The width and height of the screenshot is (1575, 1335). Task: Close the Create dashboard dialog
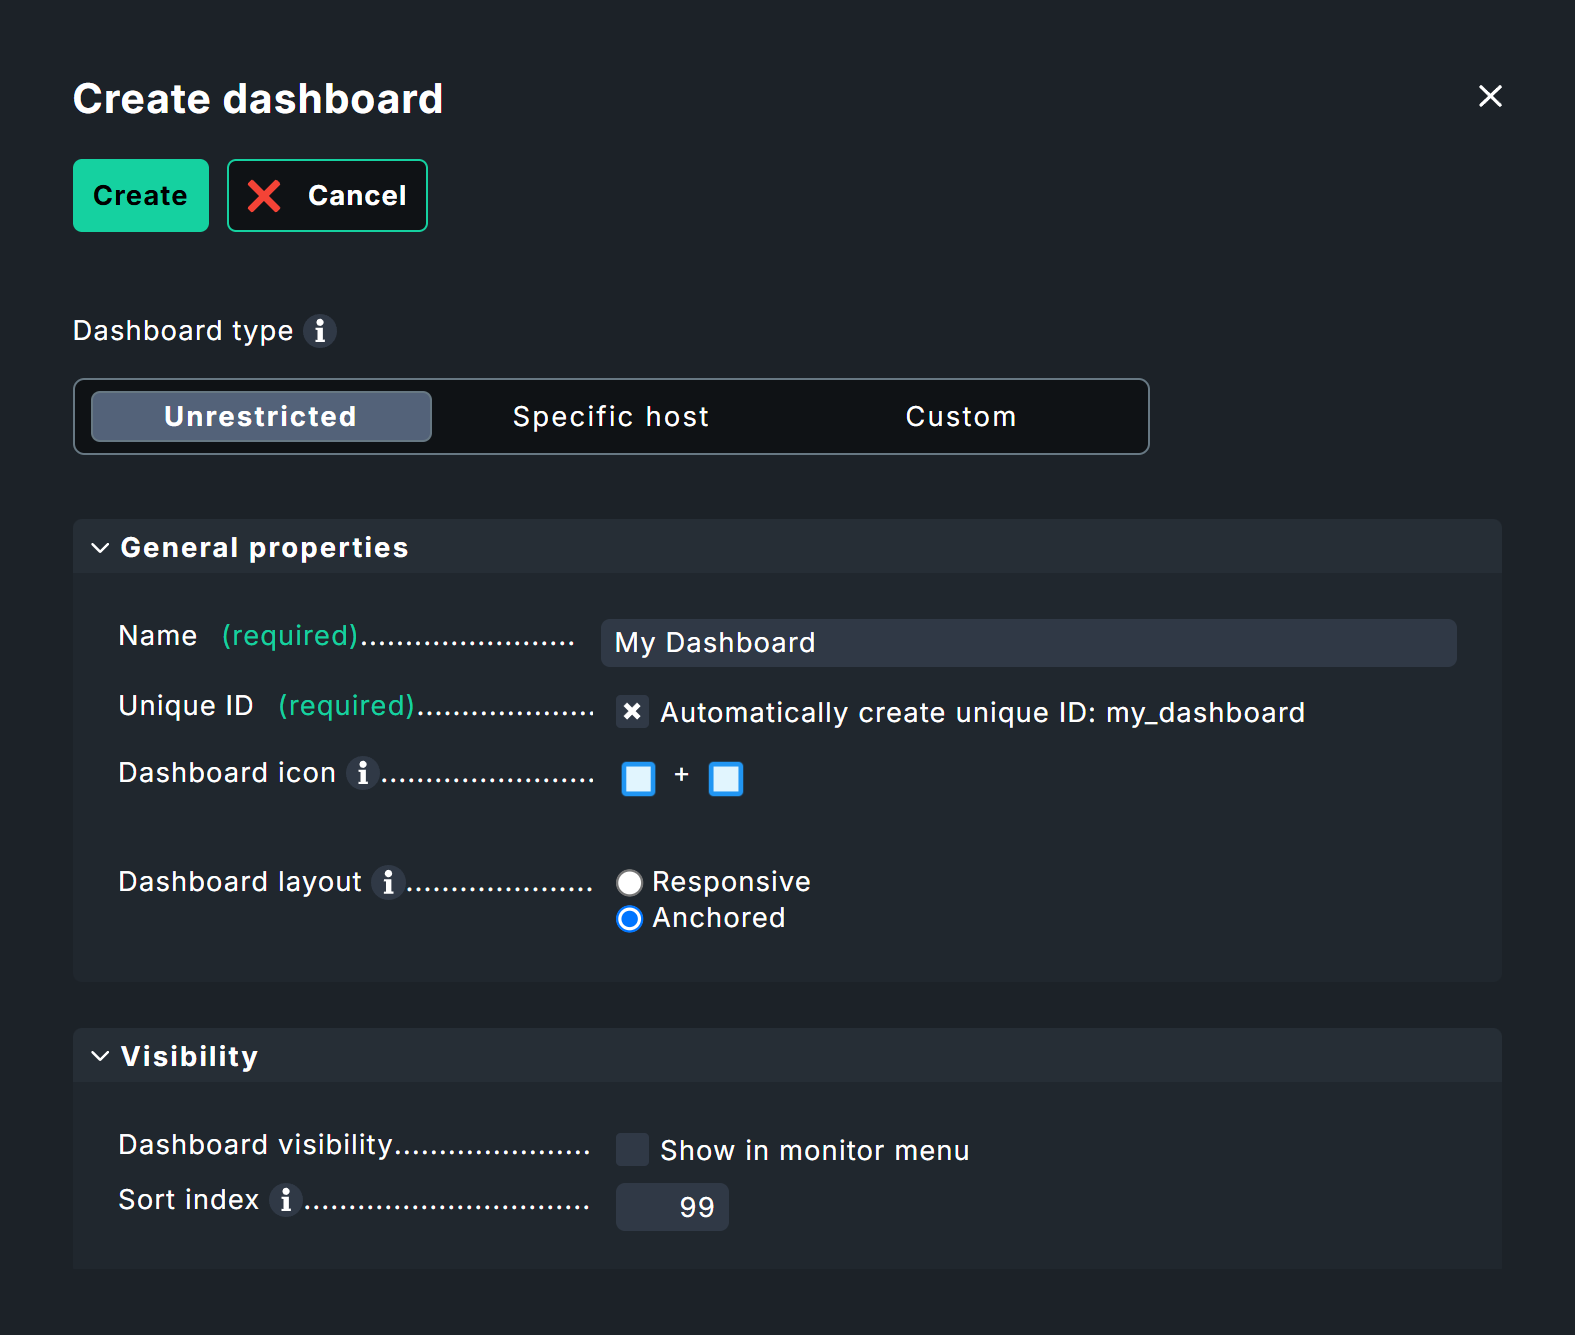tap(1490, 96)
